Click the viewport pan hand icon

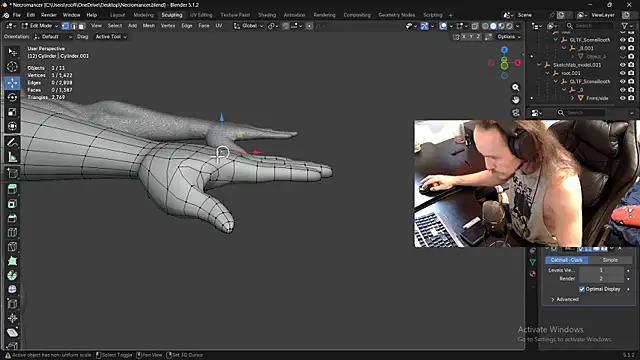pyautogui.click(x=516, y=100)
